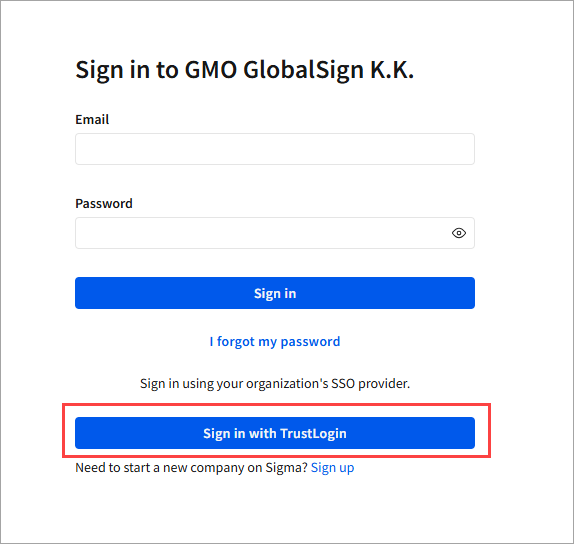
Task: Click the blue Sign in button
Action: point(275,293)
